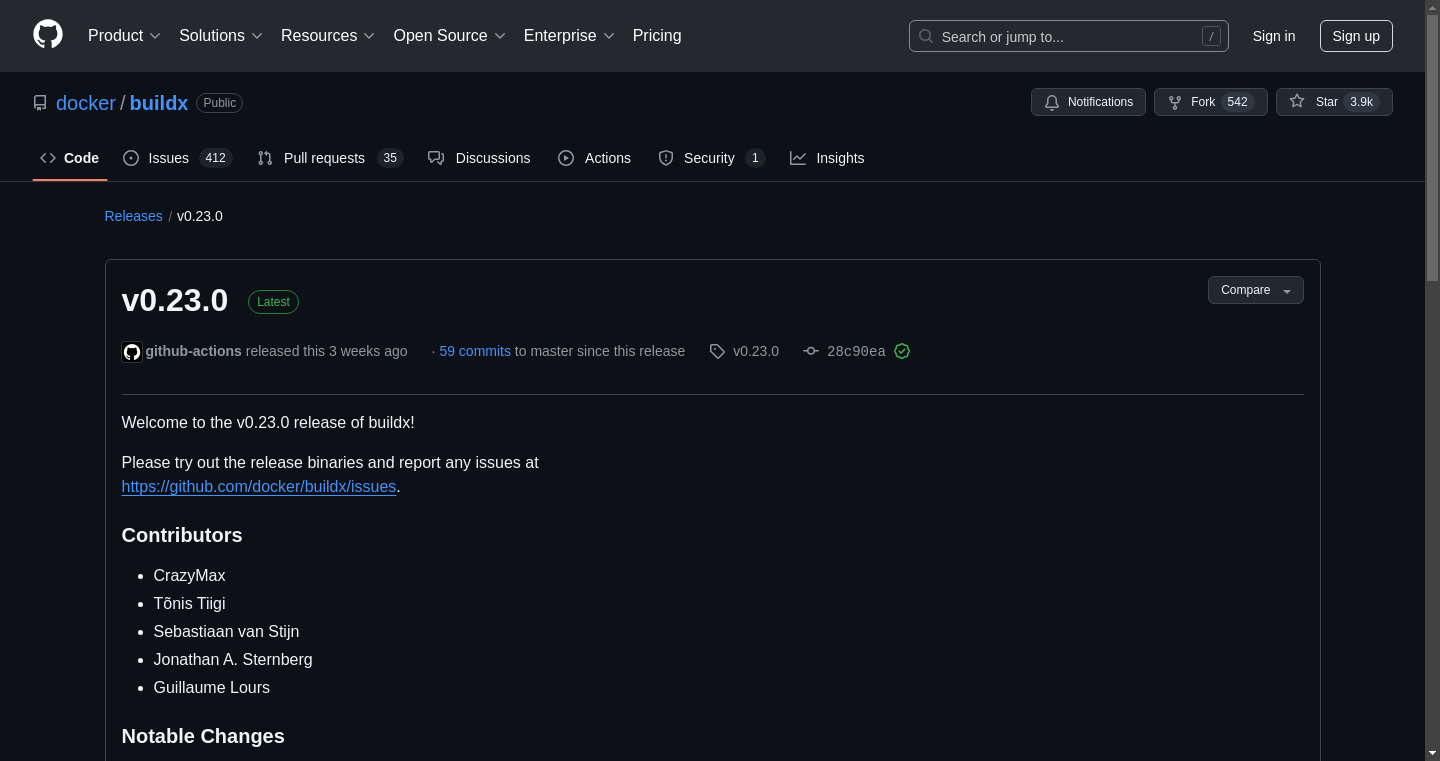This screenshot has height=761, width=1440.
Task: Click the scrollbar up arrow
Action: (x=1432, y=7)
